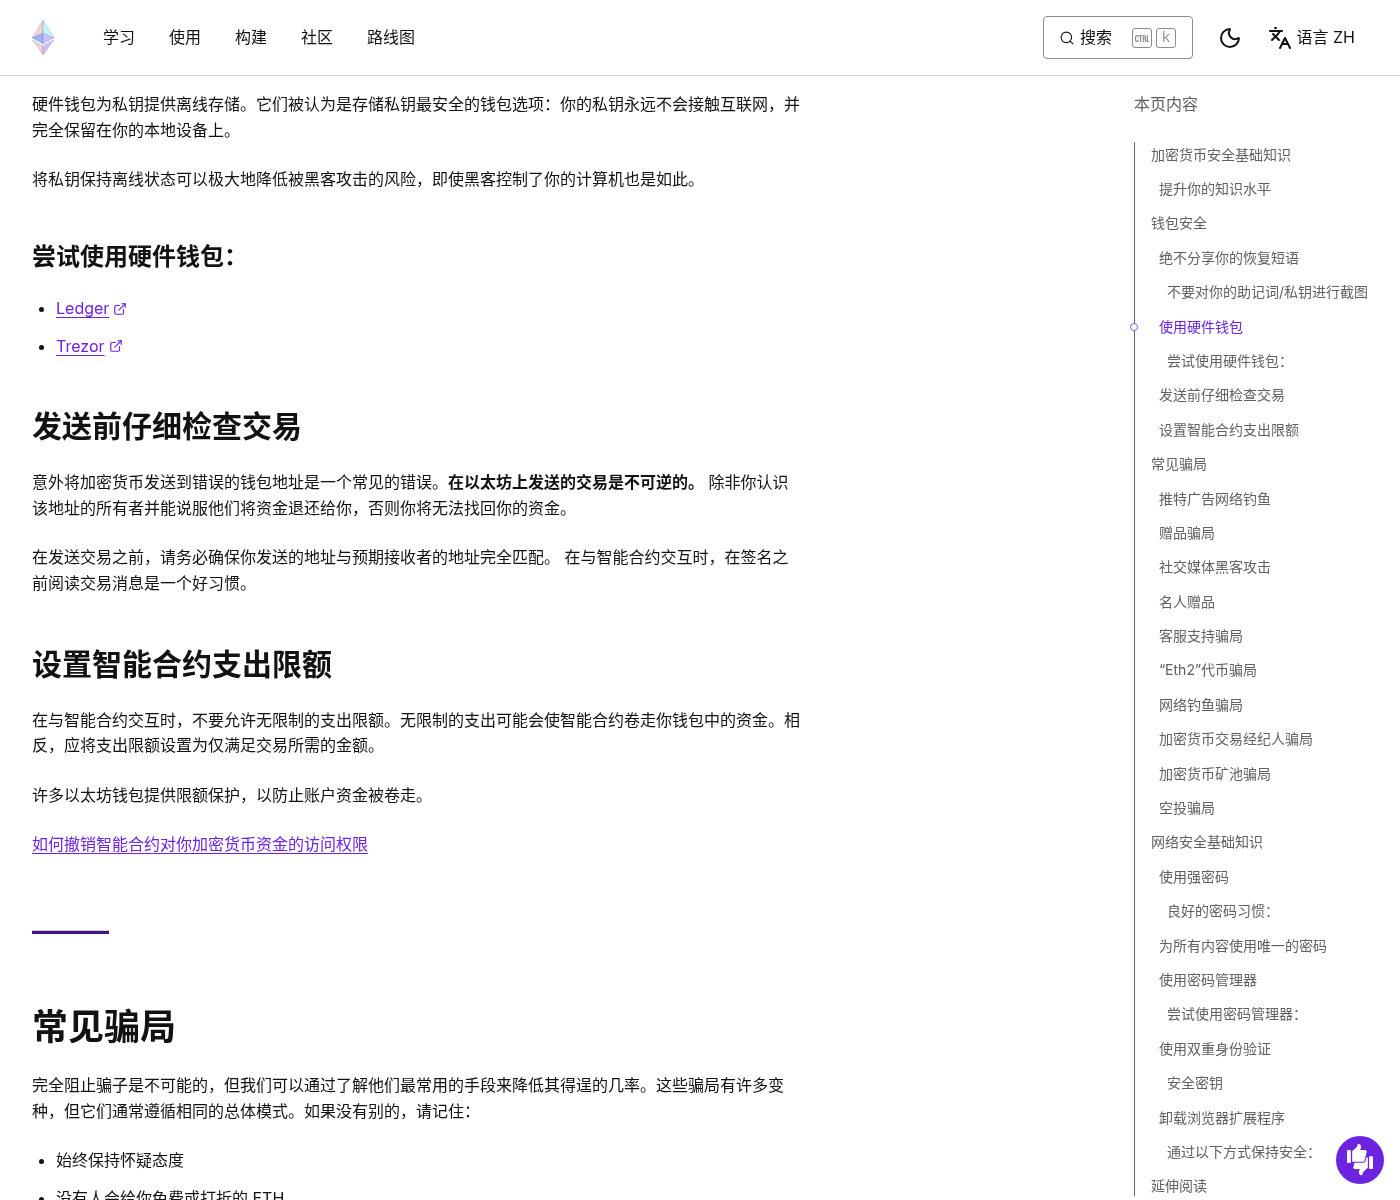Select 网络钓鱼骗局 in contents

click(x=1200, y=705)
